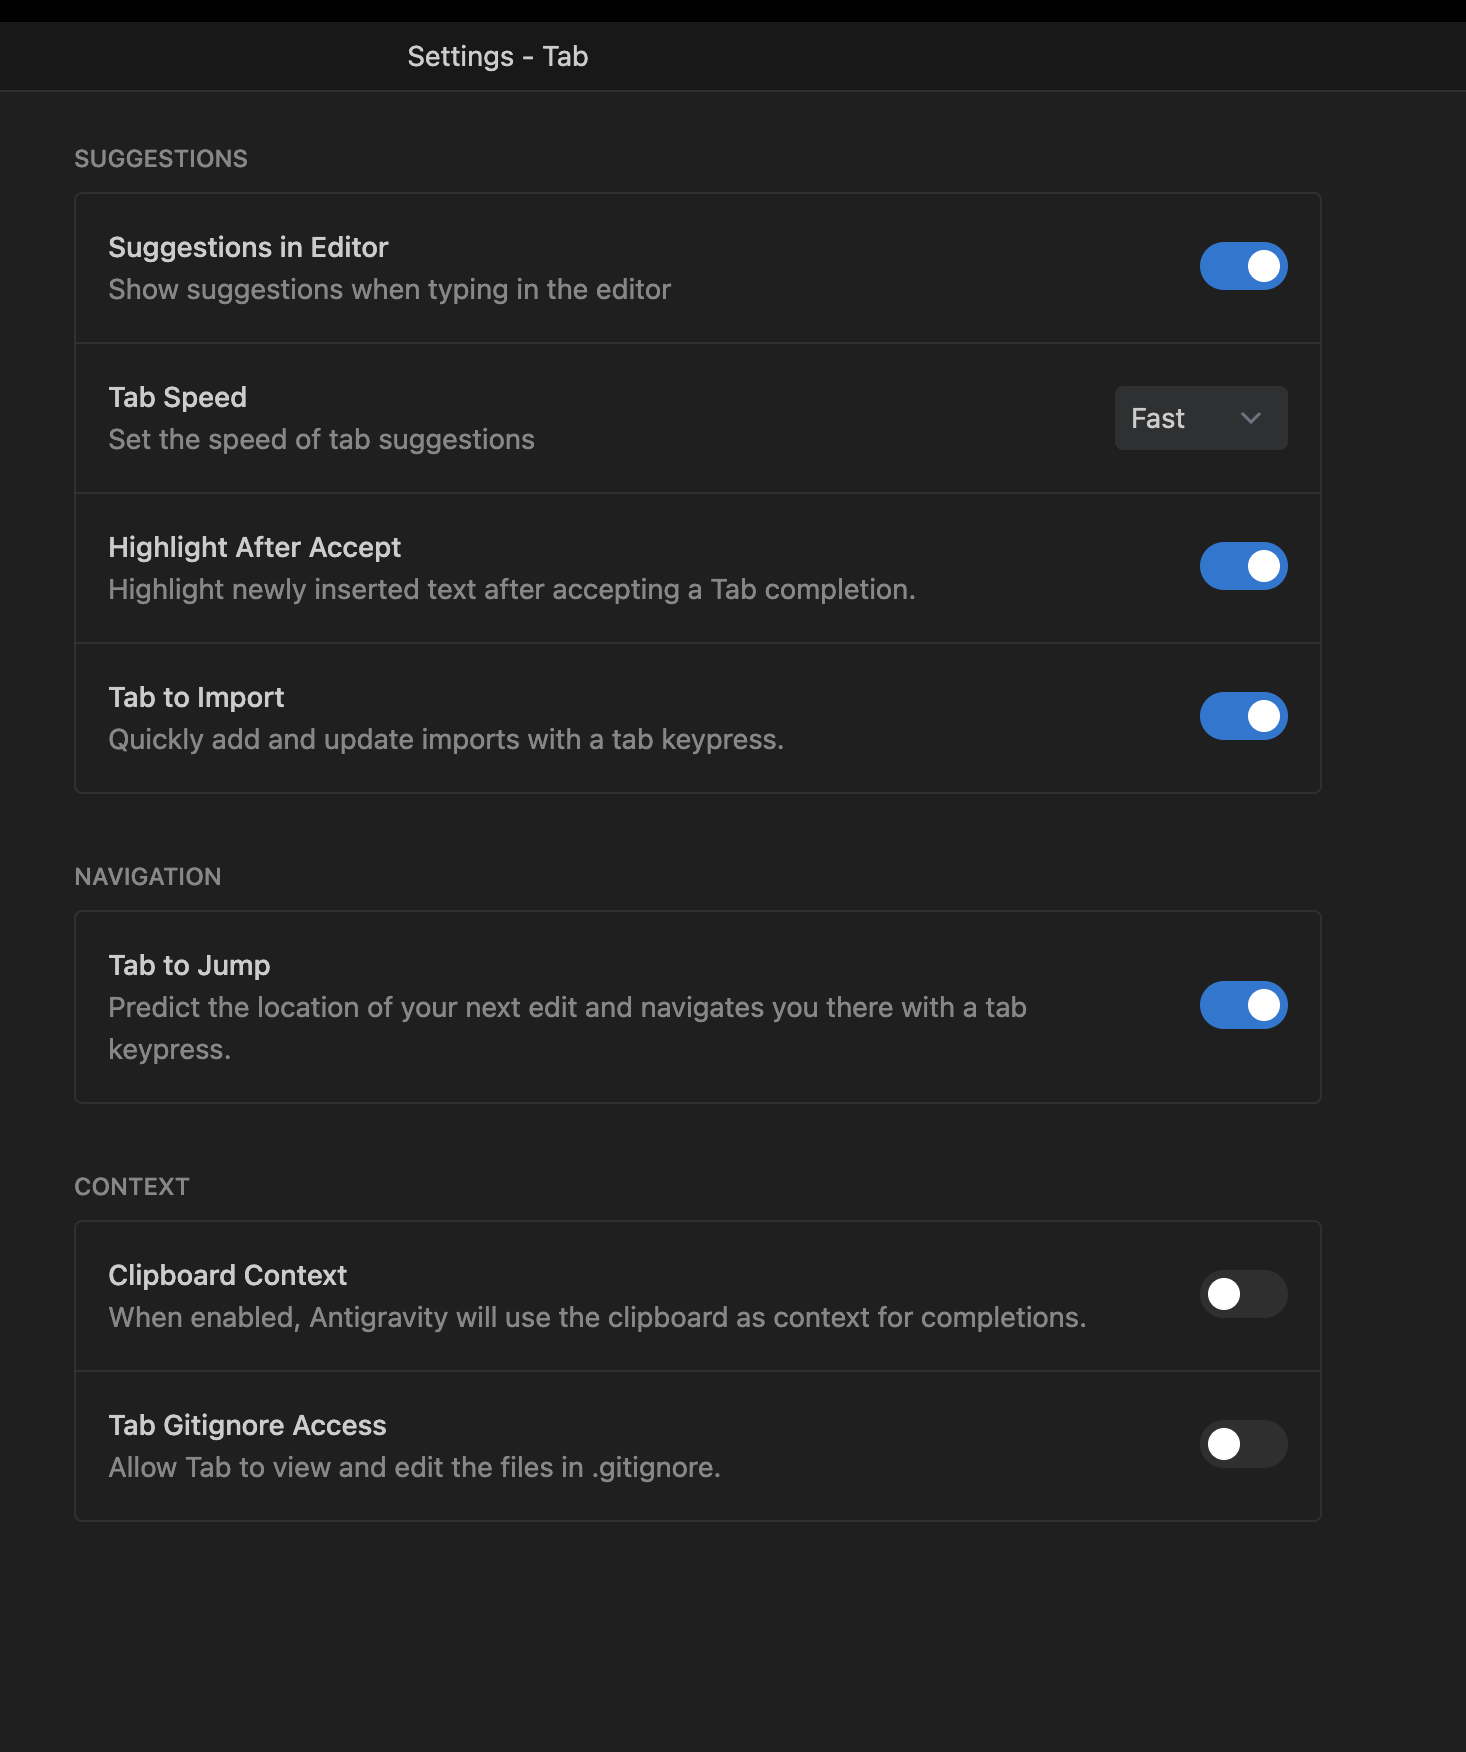Click the NAVIGATION section header
The image size is (1466, 1752).
tap(147, 877)
